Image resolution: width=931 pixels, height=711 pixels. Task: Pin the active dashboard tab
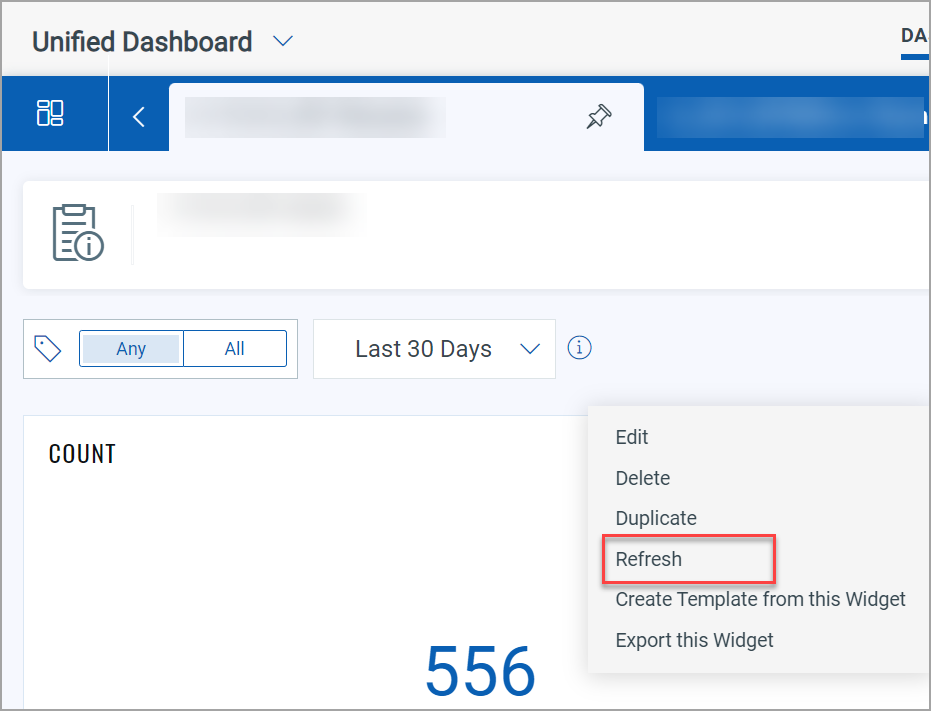coord(598,116)
